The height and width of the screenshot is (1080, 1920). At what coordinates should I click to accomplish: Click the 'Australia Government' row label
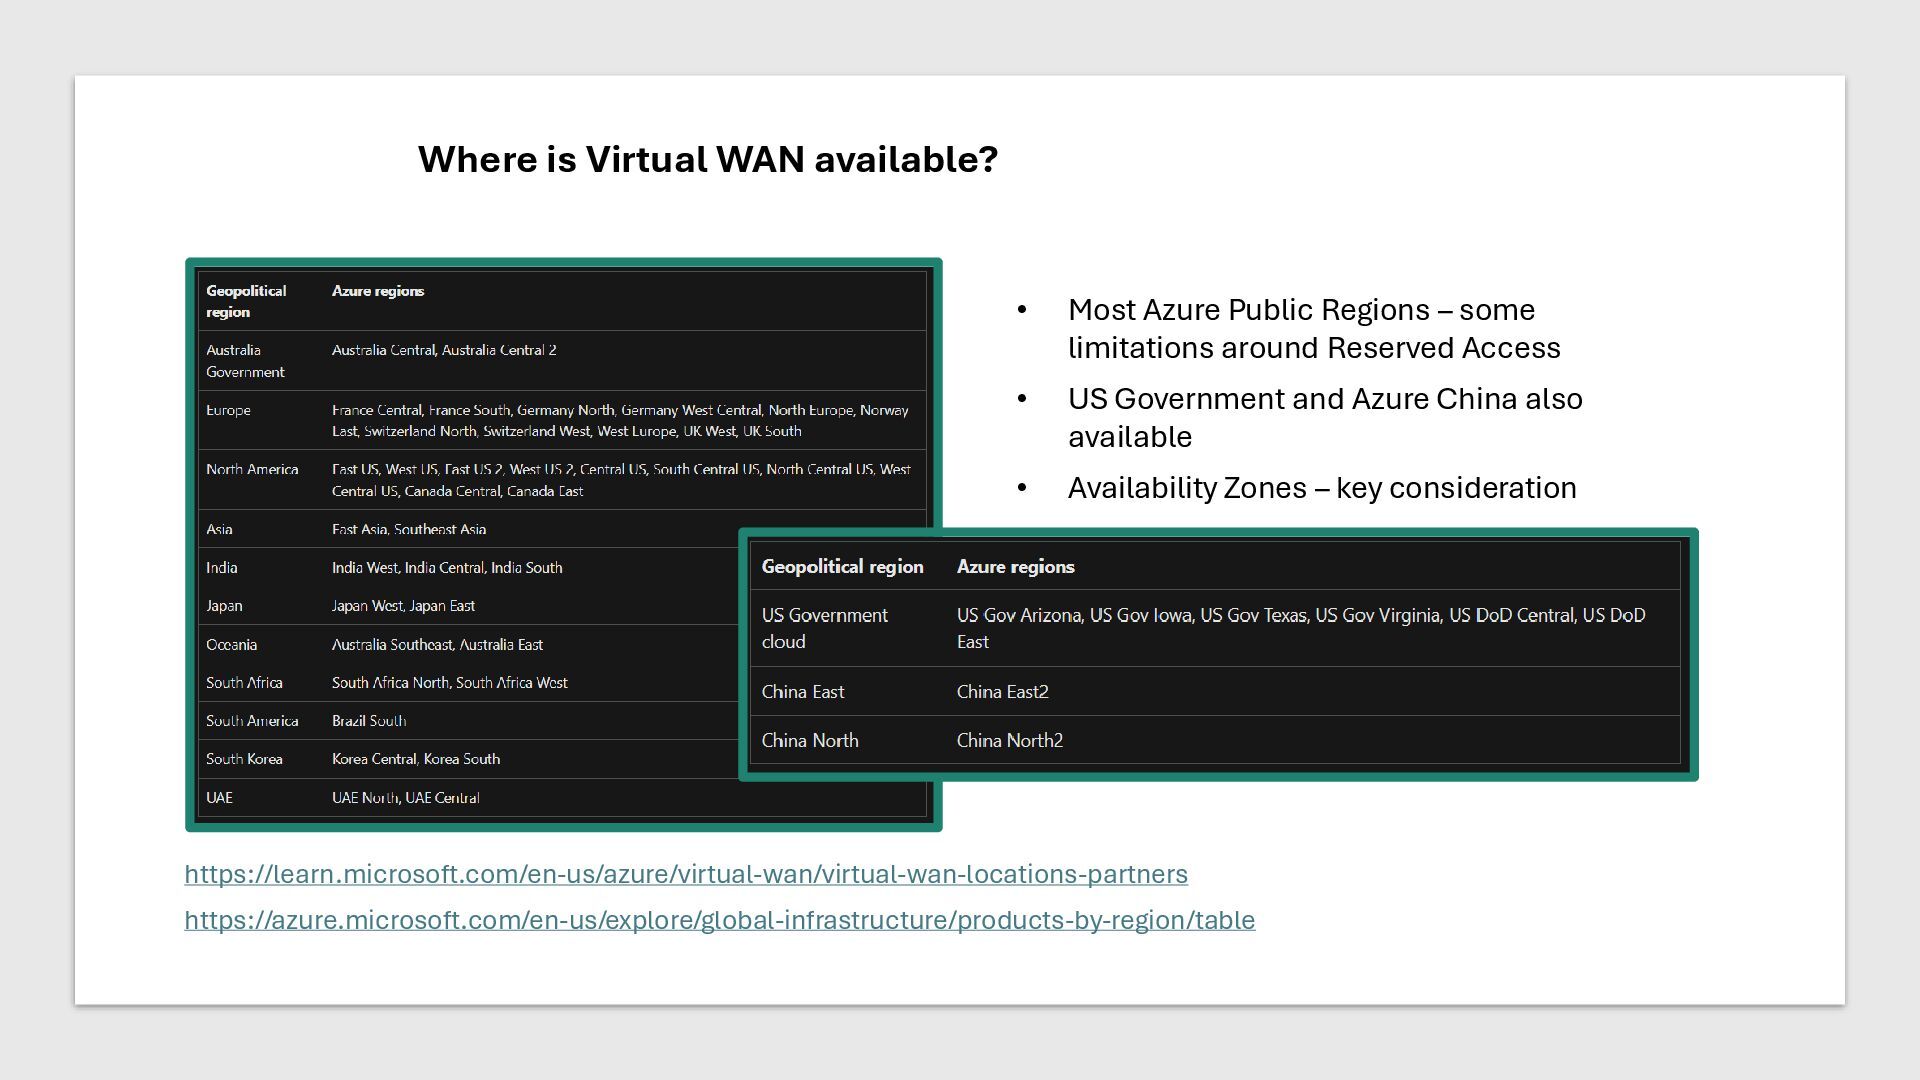[246, 361]
